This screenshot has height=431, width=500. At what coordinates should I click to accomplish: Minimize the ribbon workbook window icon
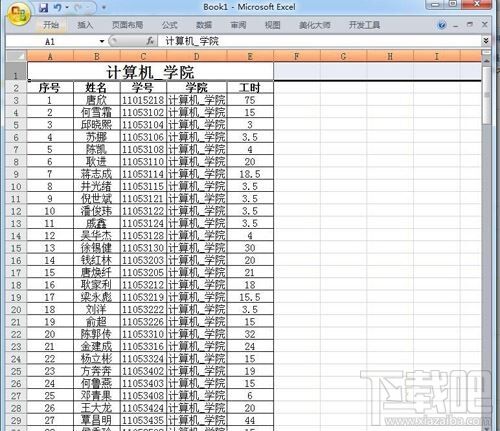point(456,25)
